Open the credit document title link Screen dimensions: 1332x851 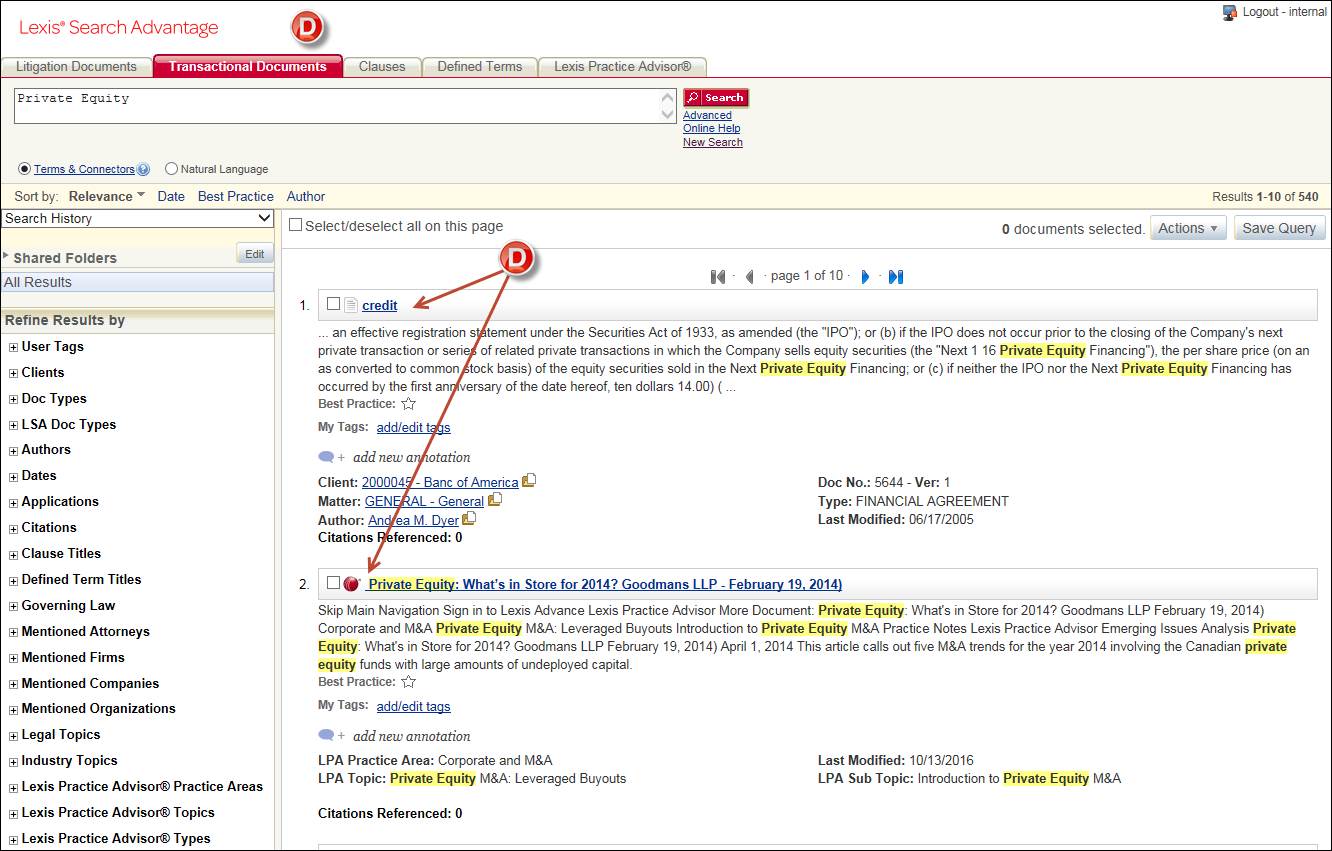pos(380,305)
